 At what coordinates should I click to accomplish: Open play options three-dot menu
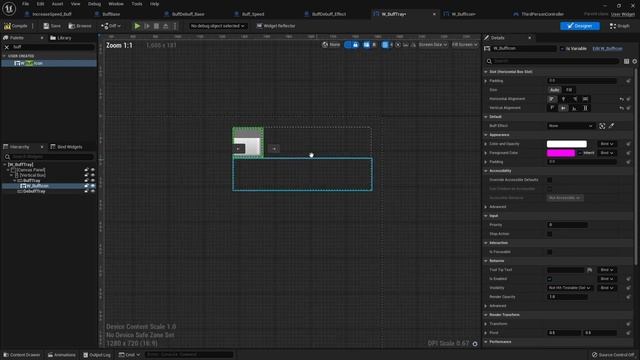click(x=175, y=26)
